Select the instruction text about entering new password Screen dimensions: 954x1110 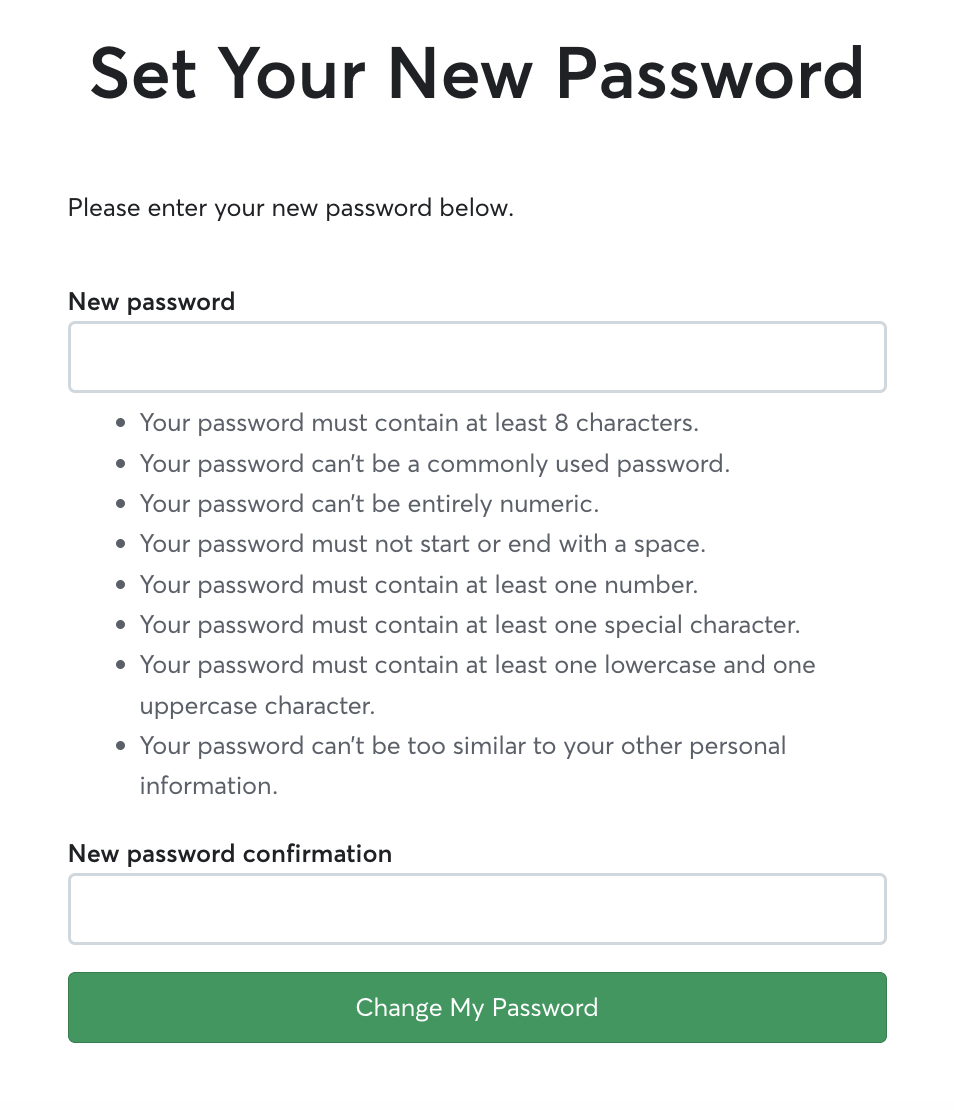point(290,208)
